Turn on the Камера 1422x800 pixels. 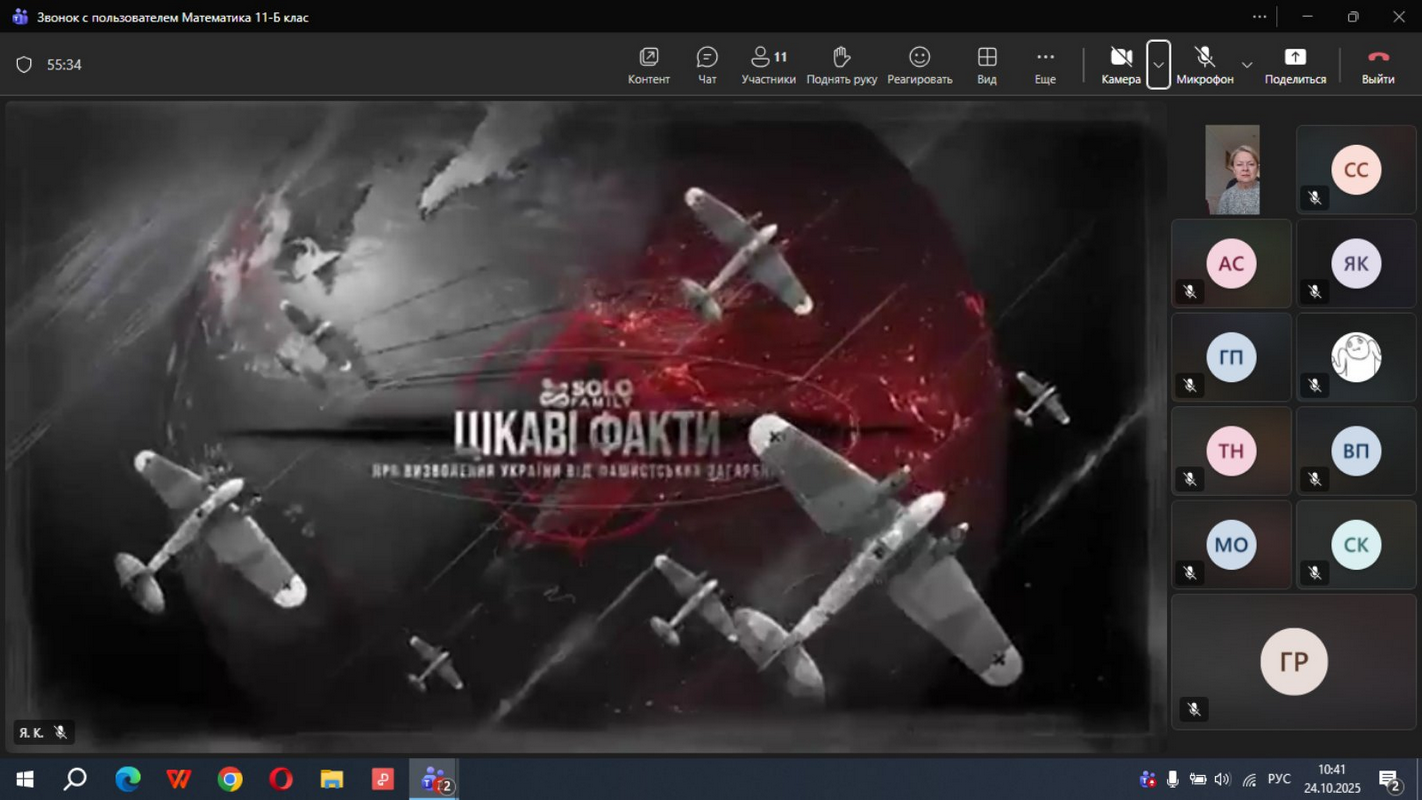click(x=1121, y=65)
